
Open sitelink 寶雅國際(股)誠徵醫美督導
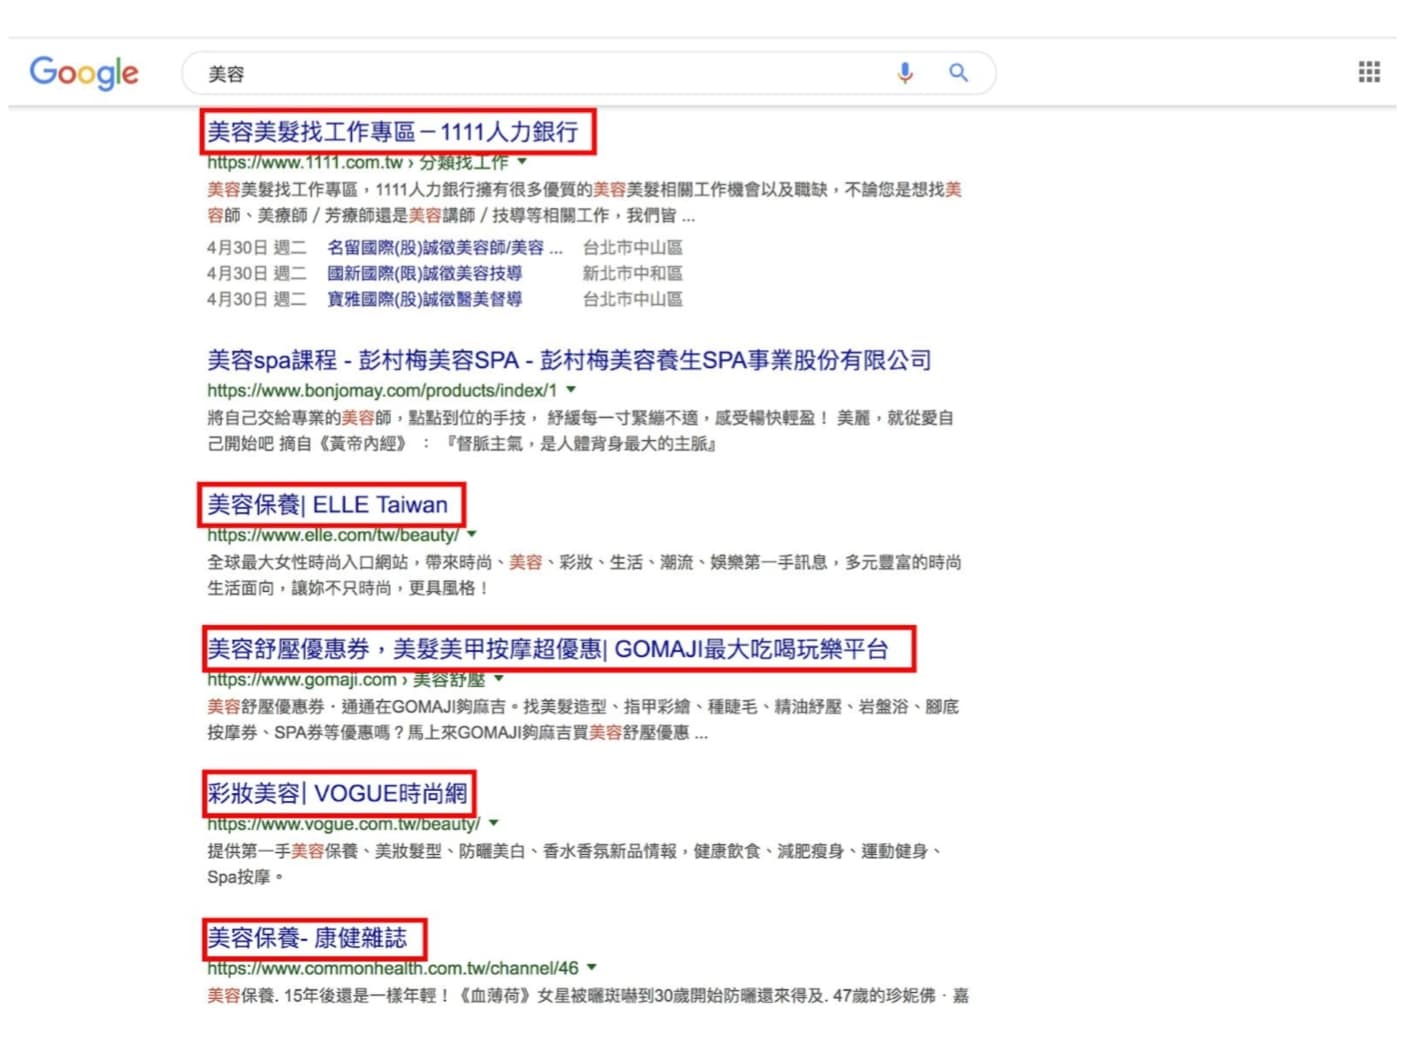[x=424, y=299]
